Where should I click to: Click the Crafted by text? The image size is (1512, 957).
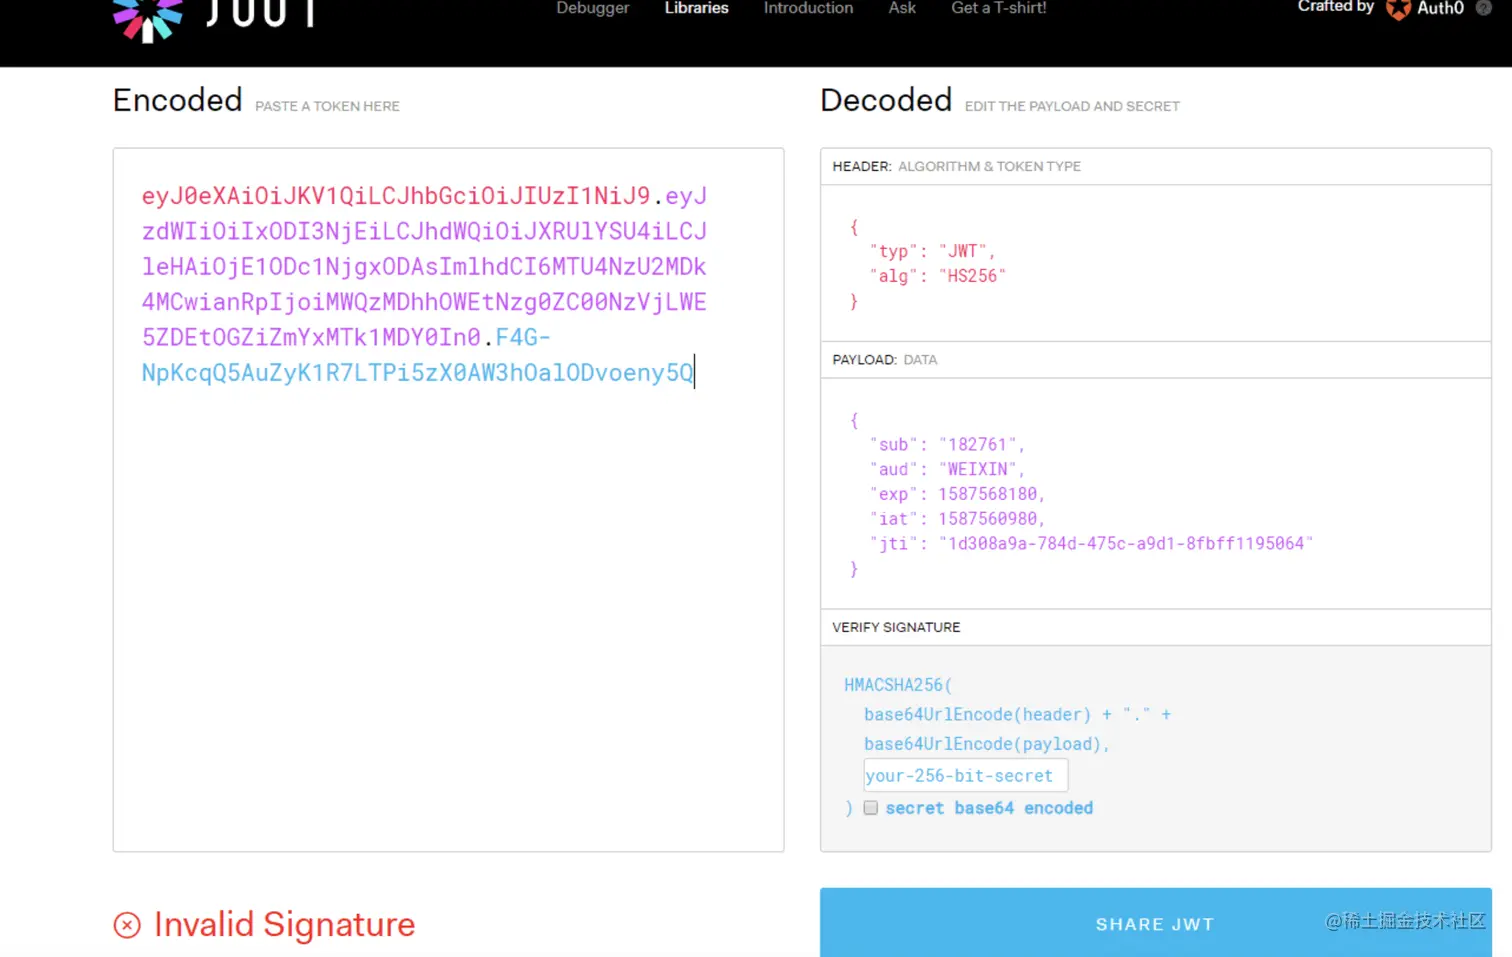1336,7
